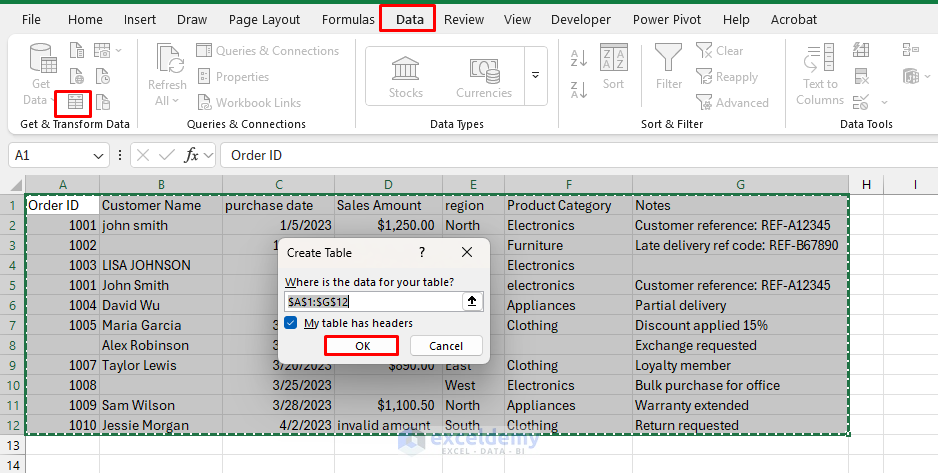Image resolution: width=938 pixels, height=473 pixels.
Task: Confirm Create Table with OK
Action: click(362, 346)
